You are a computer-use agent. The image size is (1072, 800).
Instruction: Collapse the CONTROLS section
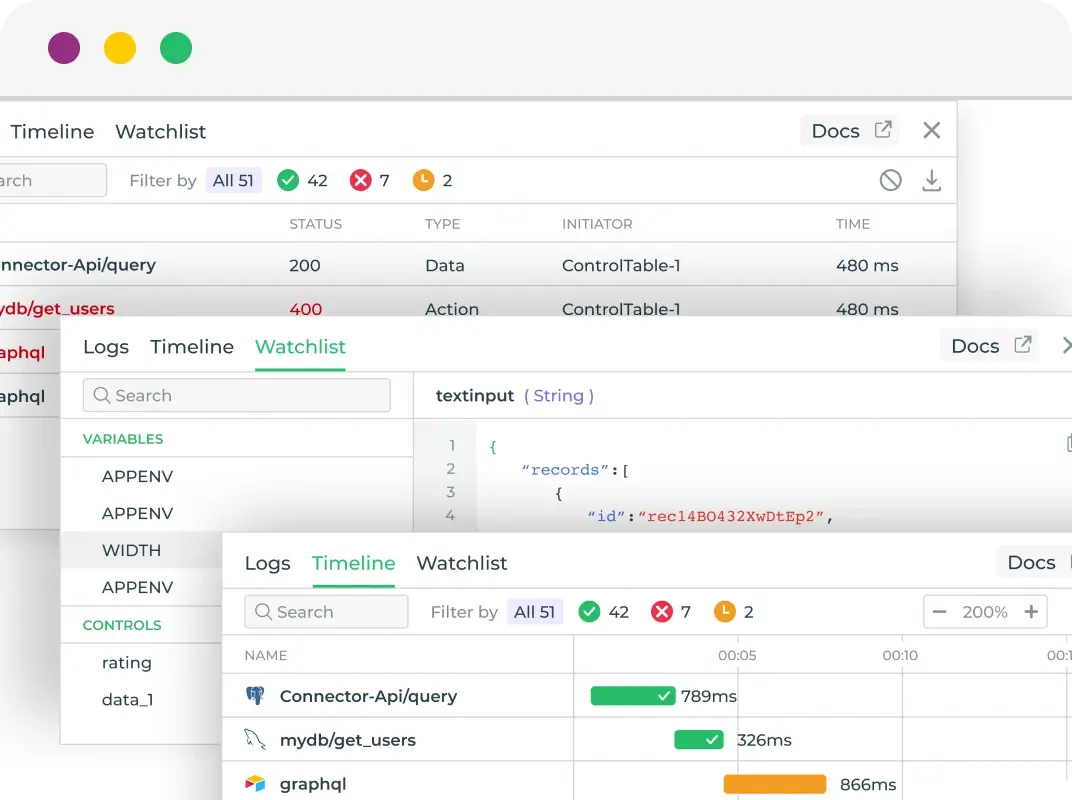tap(122, 625)
